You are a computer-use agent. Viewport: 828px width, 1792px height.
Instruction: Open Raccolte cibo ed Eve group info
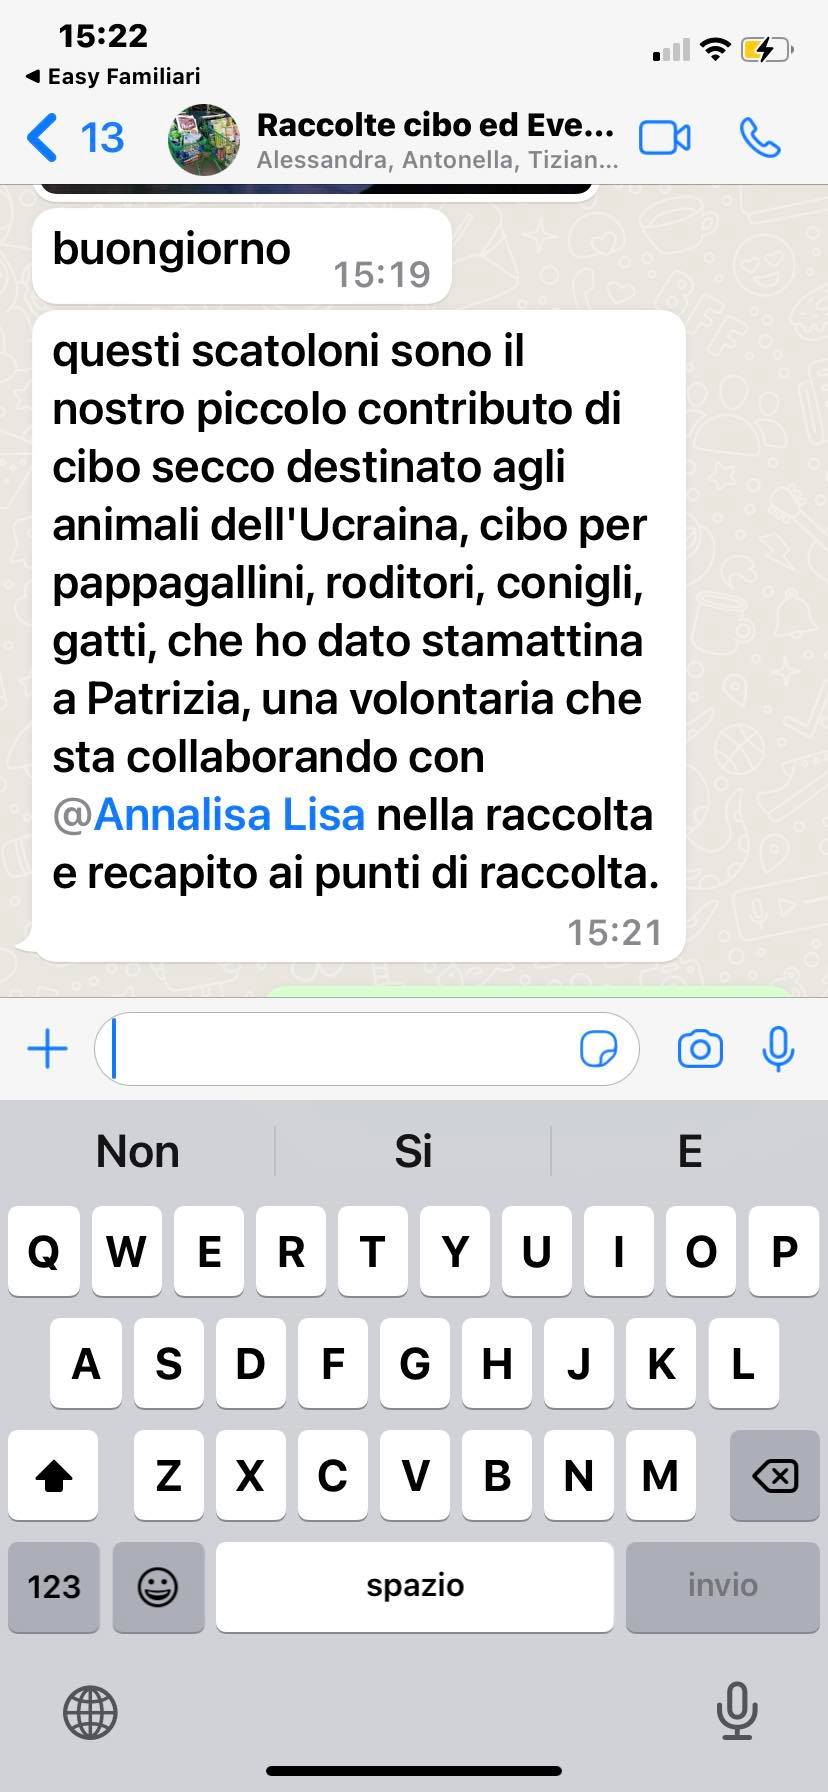(437, 139)
